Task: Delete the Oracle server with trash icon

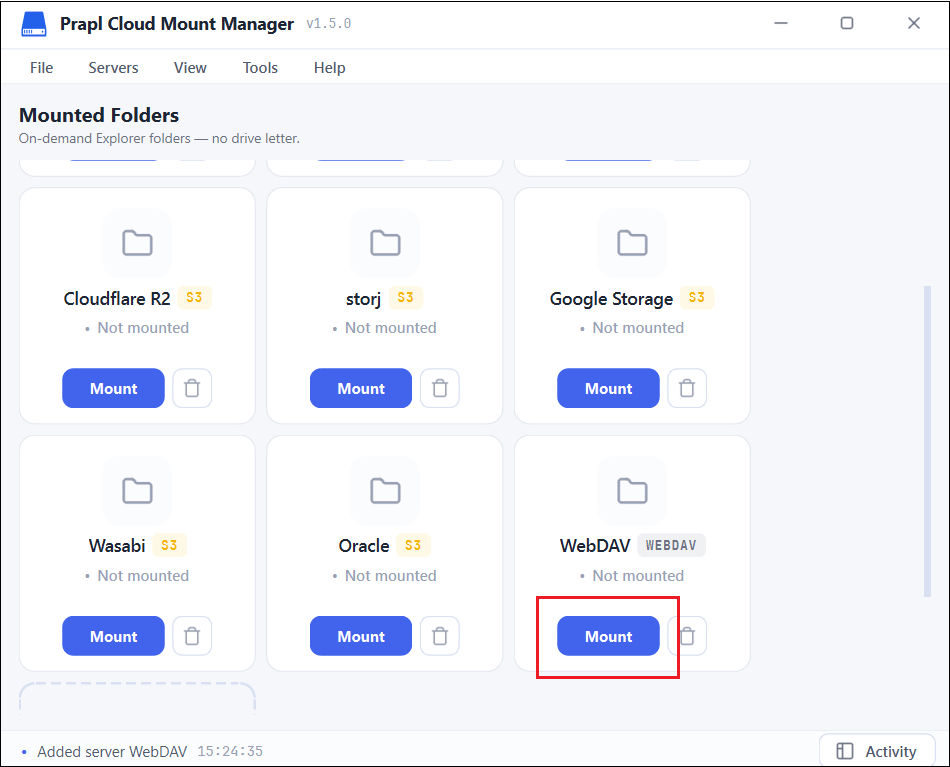Action: pos(440,636)
